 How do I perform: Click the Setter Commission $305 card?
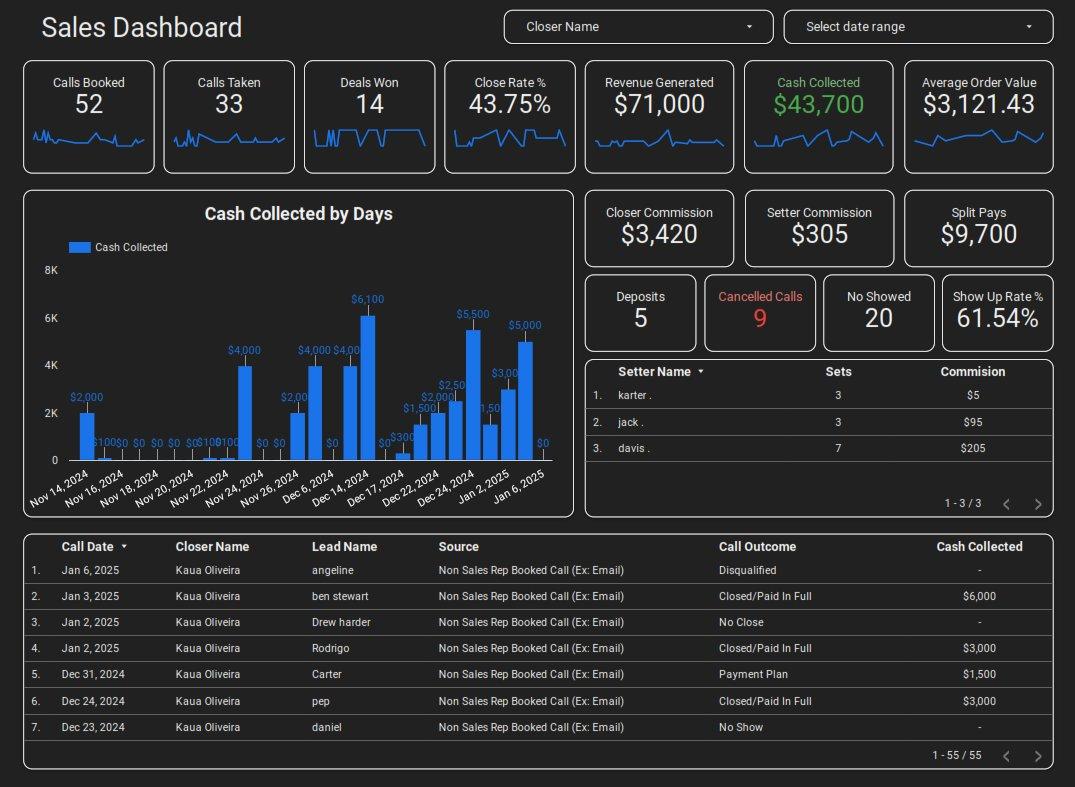819,228
